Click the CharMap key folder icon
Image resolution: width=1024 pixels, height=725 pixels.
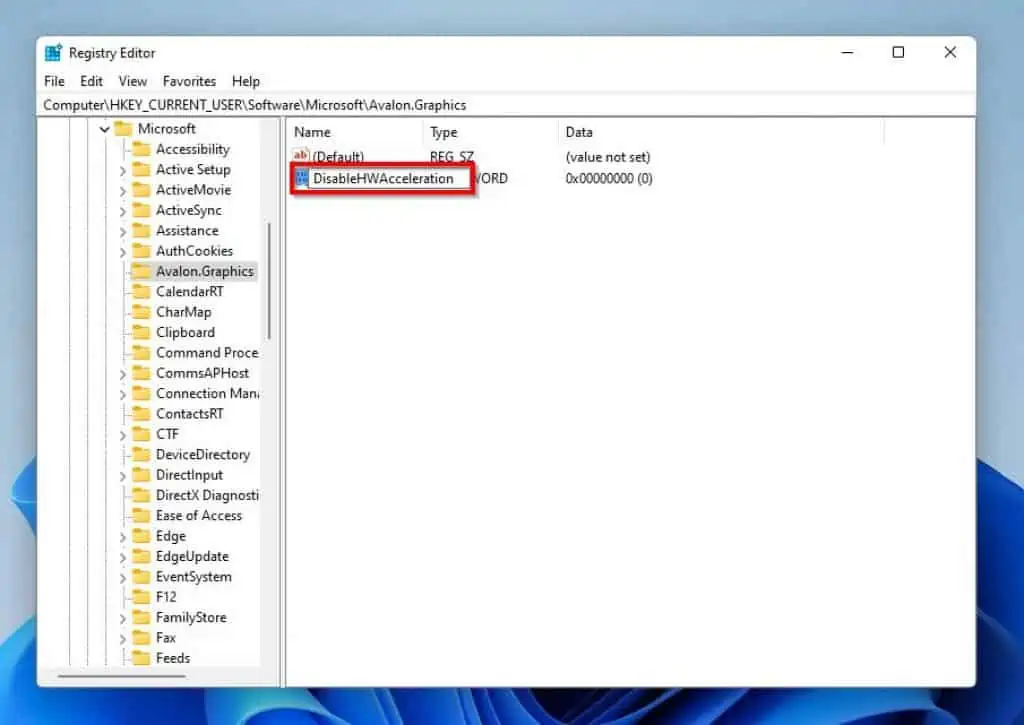(x=141, y=311)
